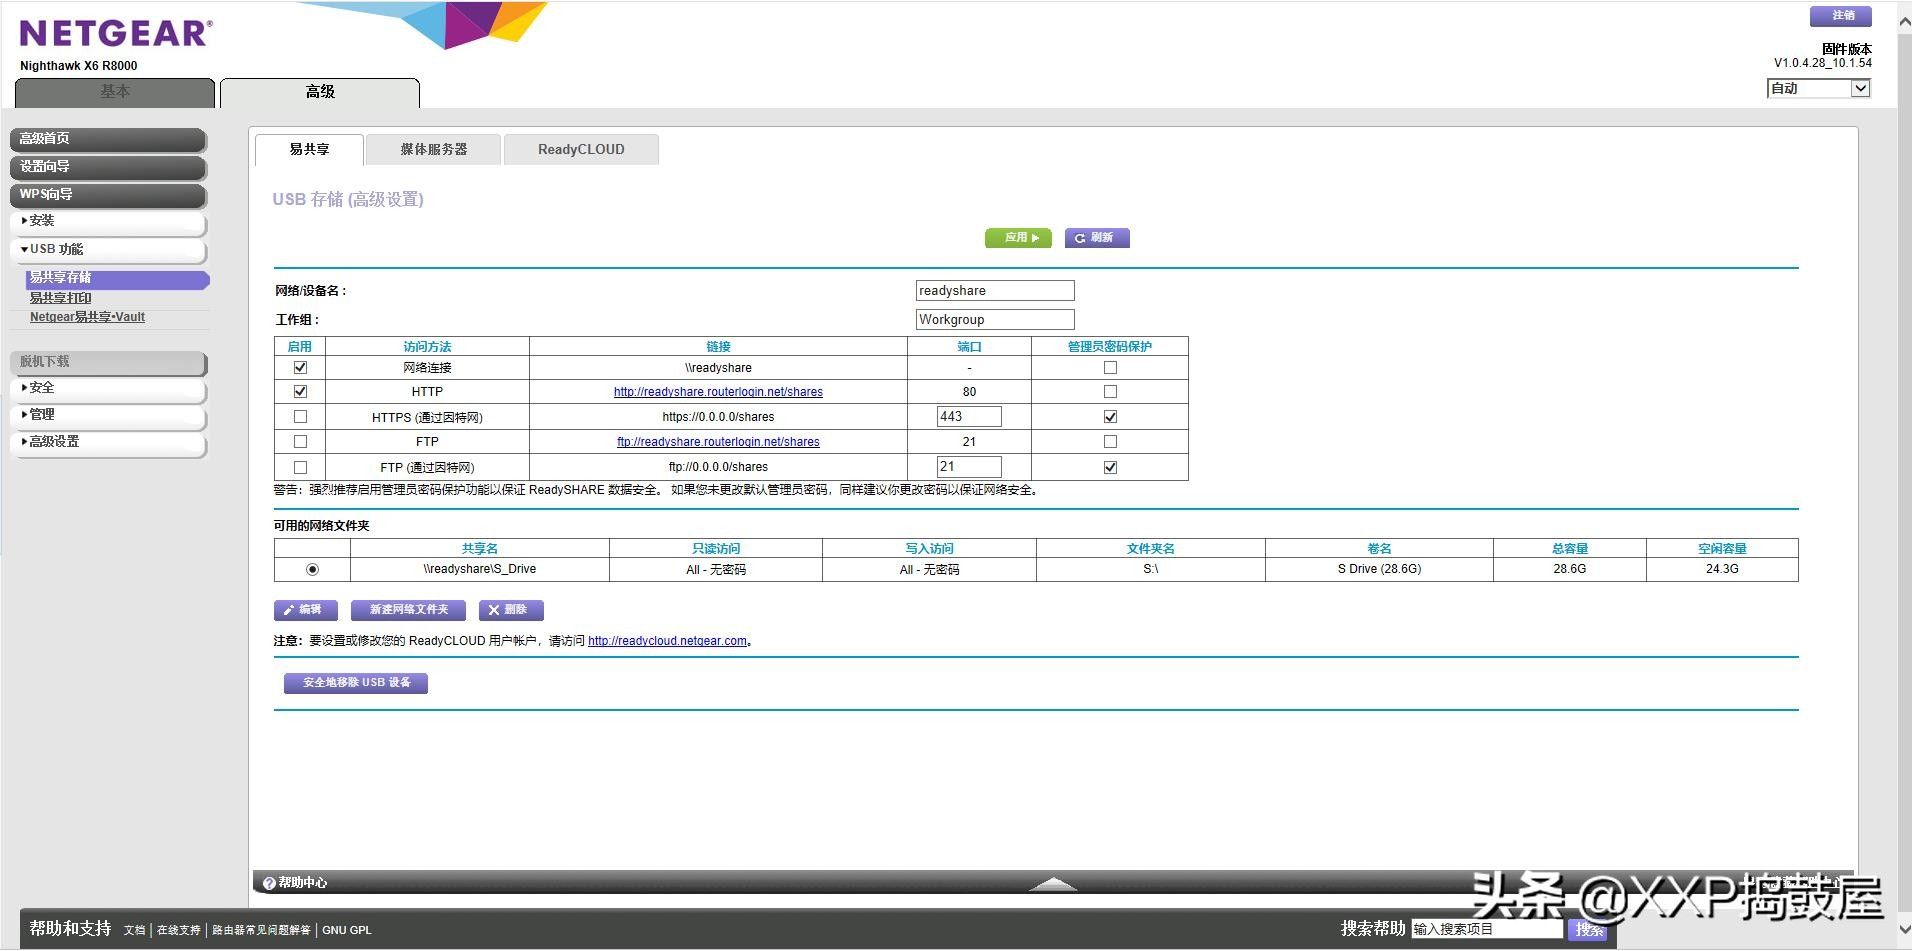Viewport: 1912px width, 951px height.
Task: Click the help center question mark icon
Action: point(269,883)
